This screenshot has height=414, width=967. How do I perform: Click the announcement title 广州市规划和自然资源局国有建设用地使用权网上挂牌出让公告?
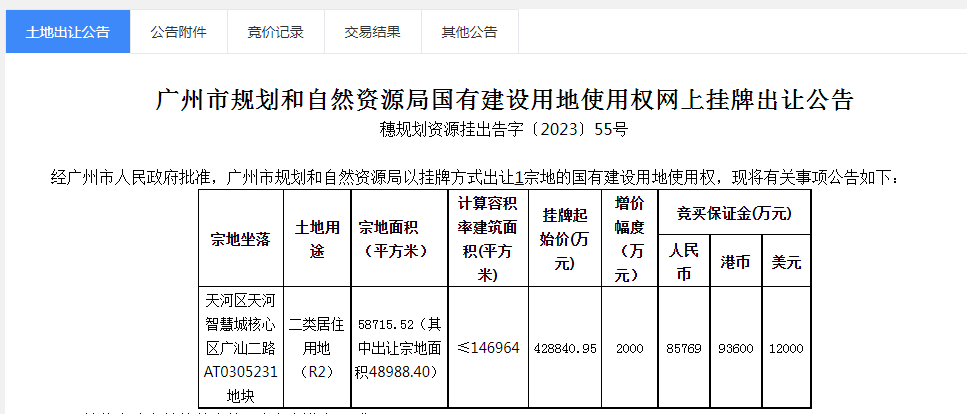(x=504, y=100)
